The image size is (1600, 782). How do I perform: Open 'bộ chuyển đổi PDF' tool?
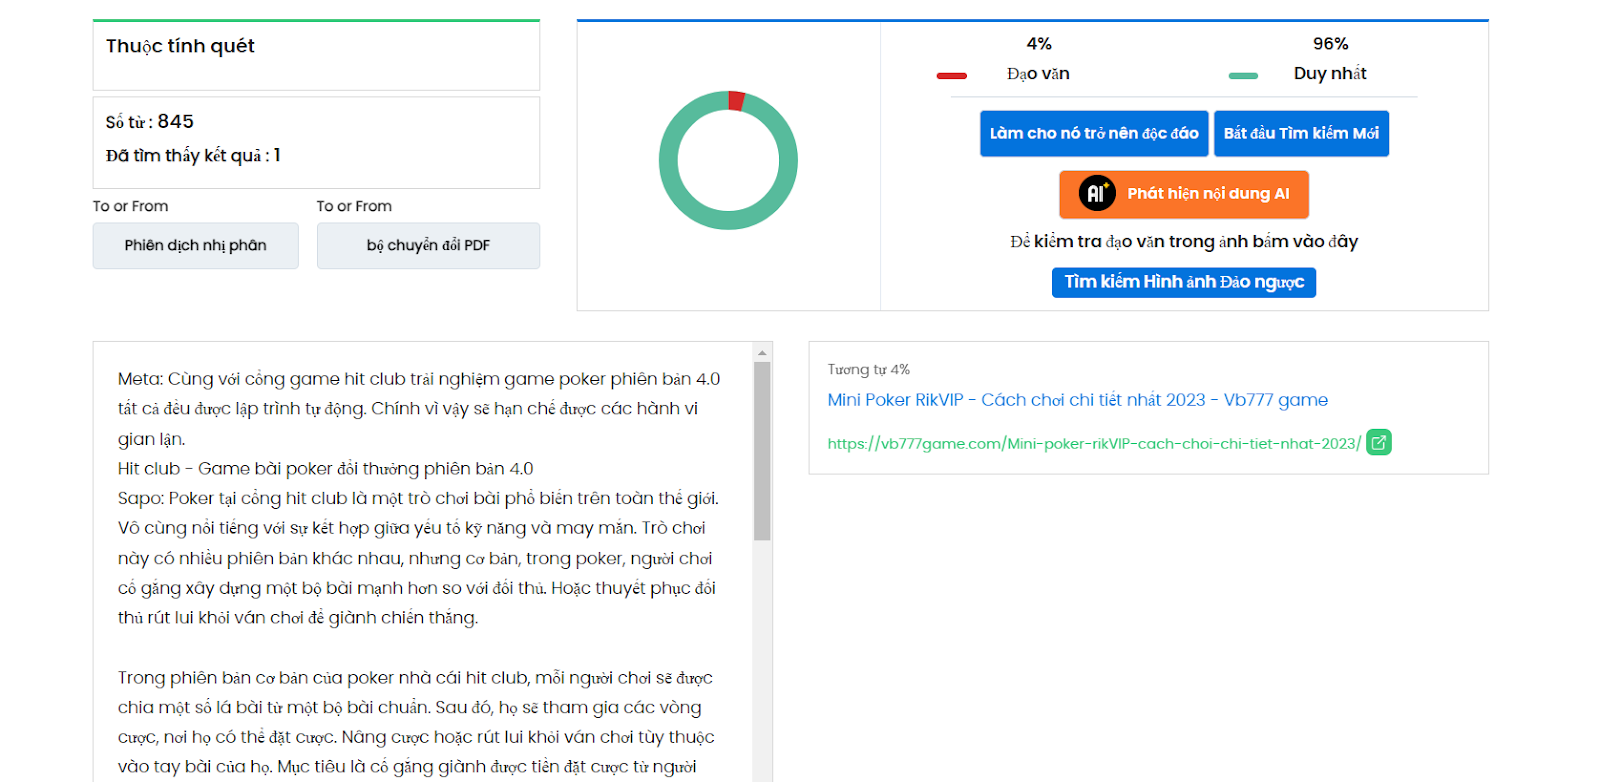pos(428,245)
